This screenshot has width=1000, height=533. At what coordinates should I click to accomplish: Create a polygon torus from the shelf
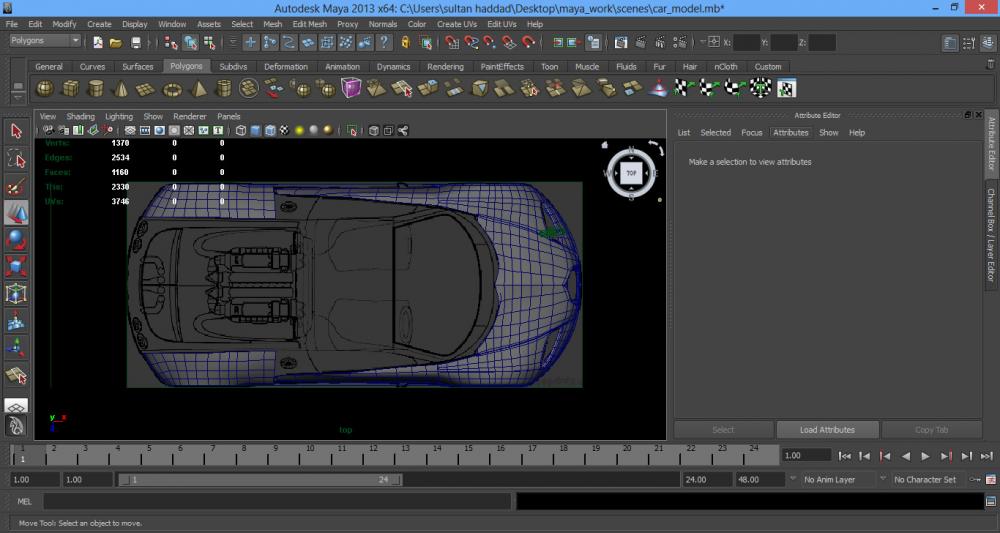(172, 89)
